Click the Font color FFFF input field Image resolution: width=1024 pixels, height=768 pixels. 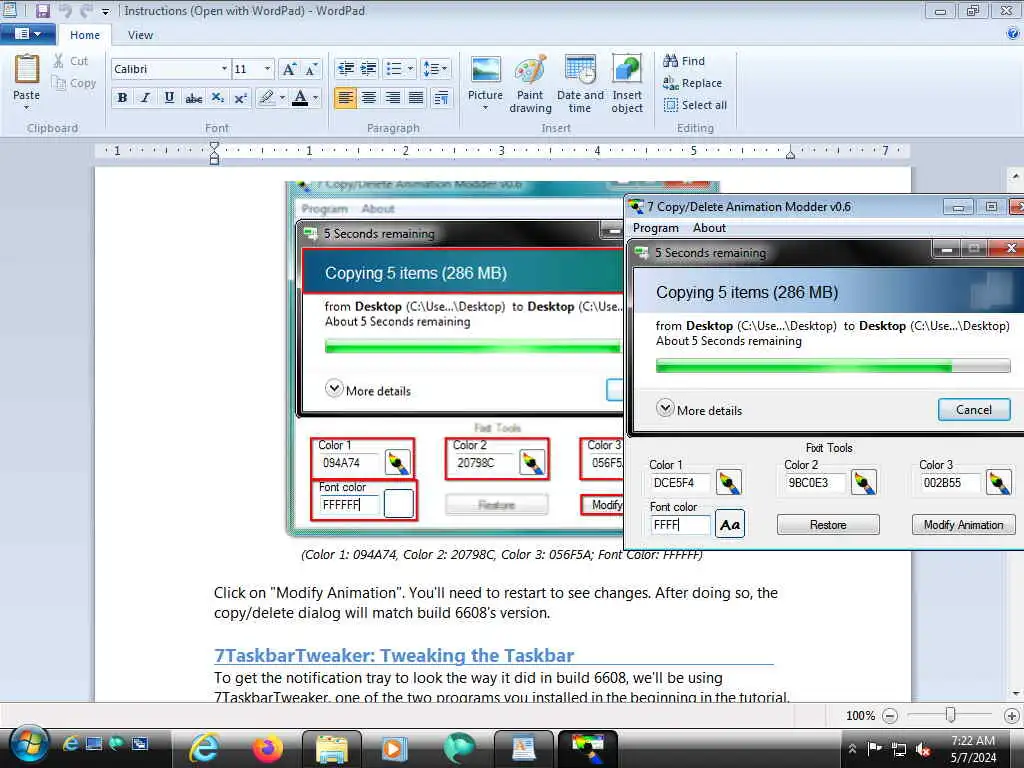click(680, 525)
